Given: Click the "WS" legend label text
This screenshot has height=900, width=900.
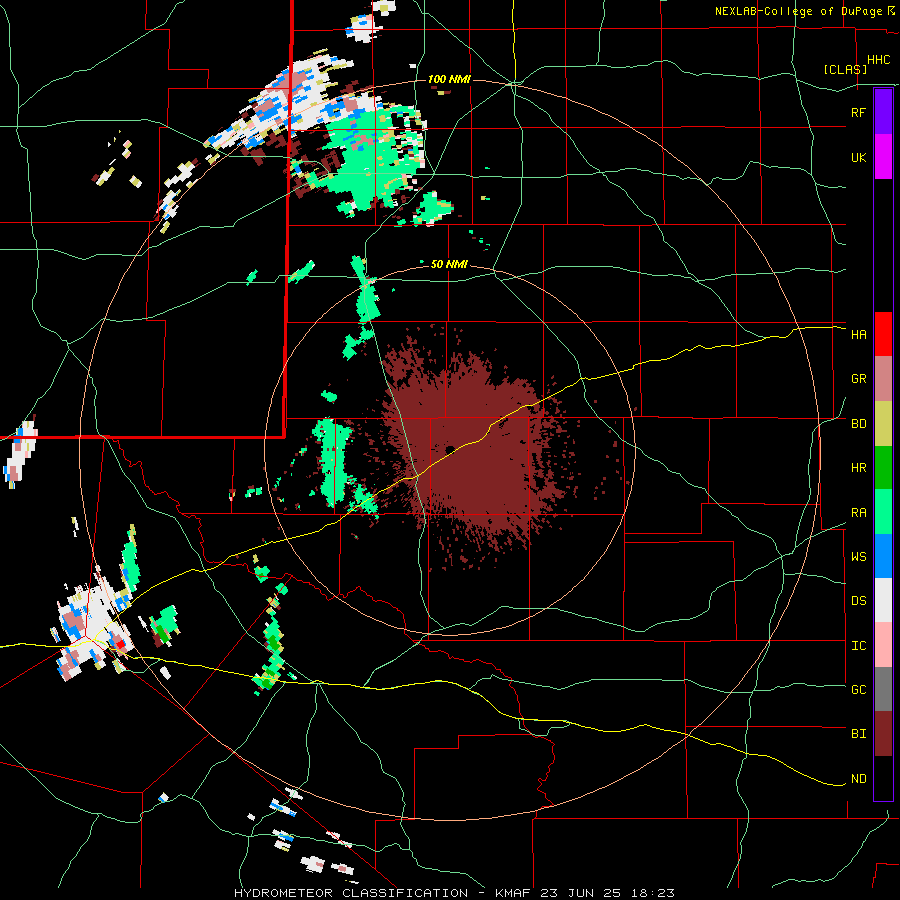Looking at the screenshot, I should click(859, 557).
